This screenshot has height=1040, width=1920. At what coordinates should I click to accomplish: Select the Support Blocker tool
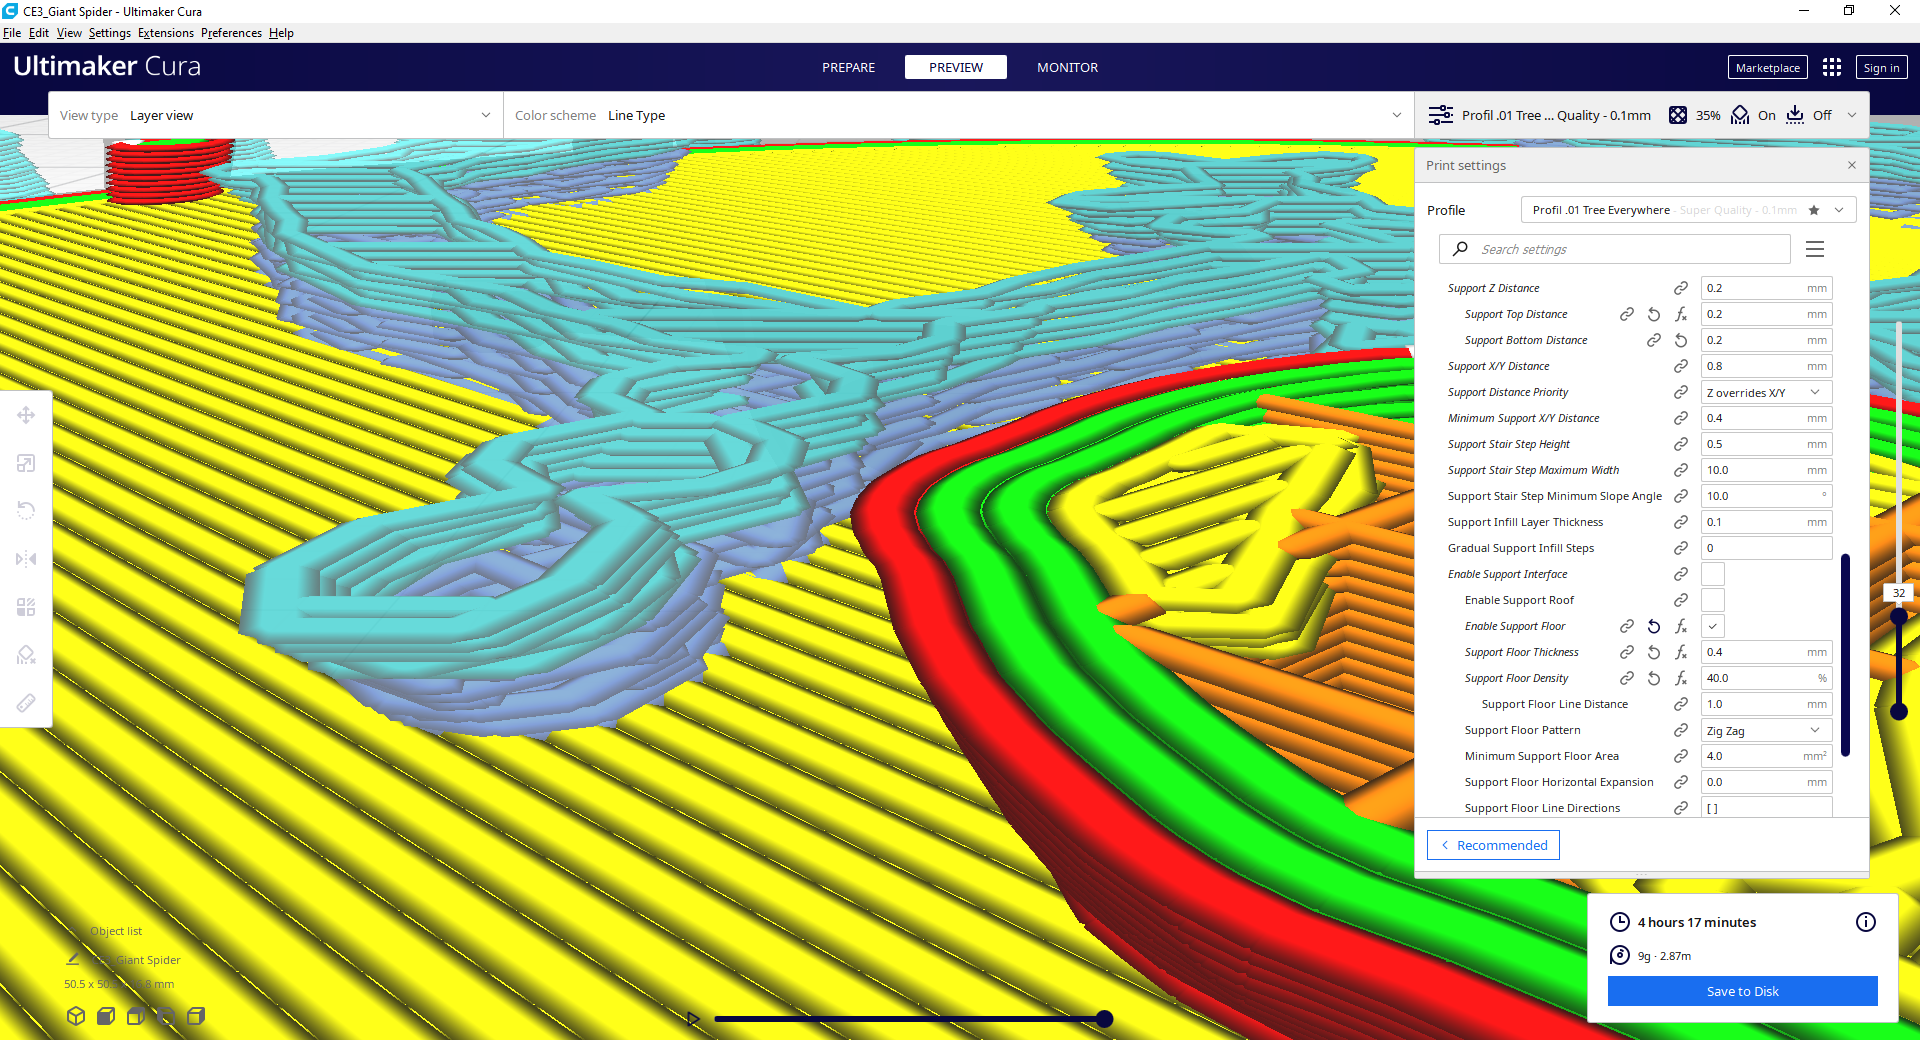26,654
